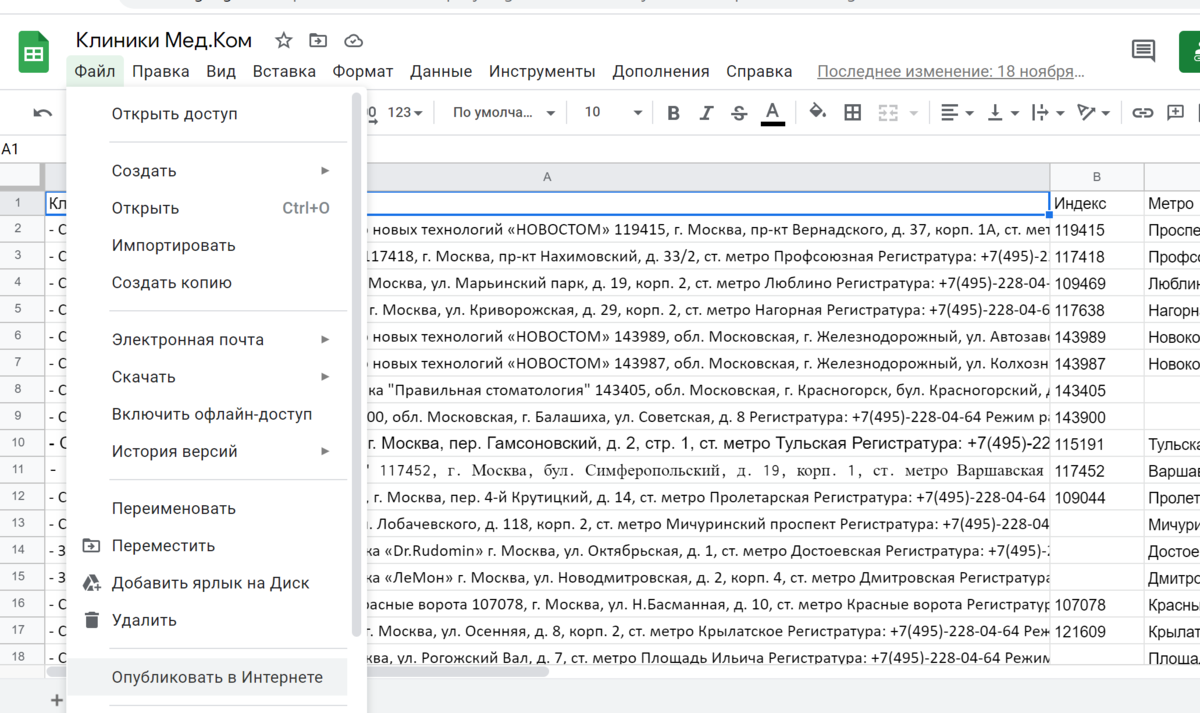Open the text color picker
This screenshot has width=1200, height=713.
point(772,113)
